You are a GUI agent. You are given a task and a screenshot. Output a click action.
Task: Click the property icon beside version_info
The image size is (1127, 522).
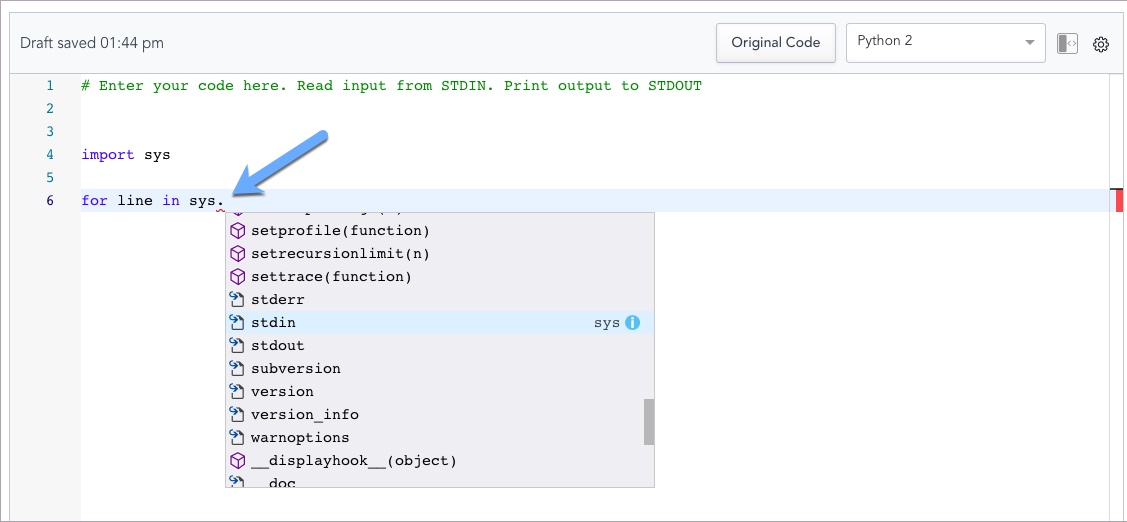click(x=237, y=415)
